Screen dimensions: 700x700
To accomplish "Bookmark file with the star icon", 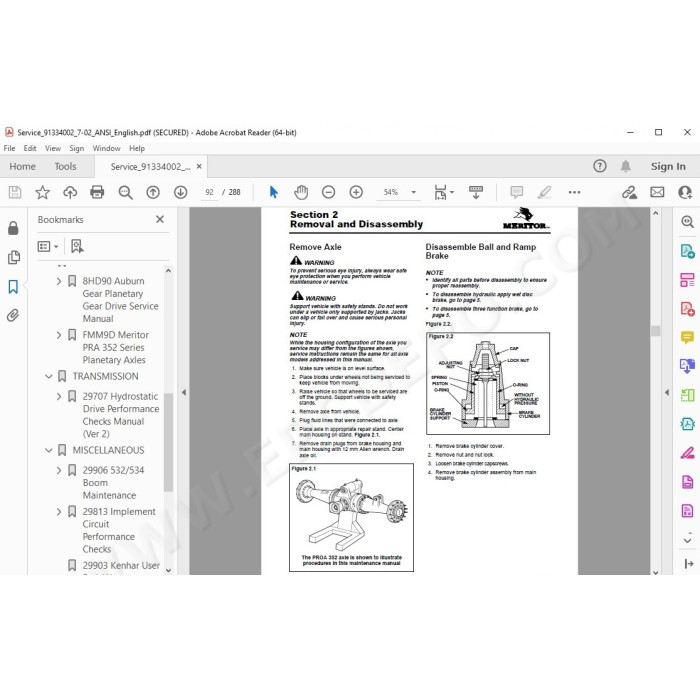I will pos(42,192).
